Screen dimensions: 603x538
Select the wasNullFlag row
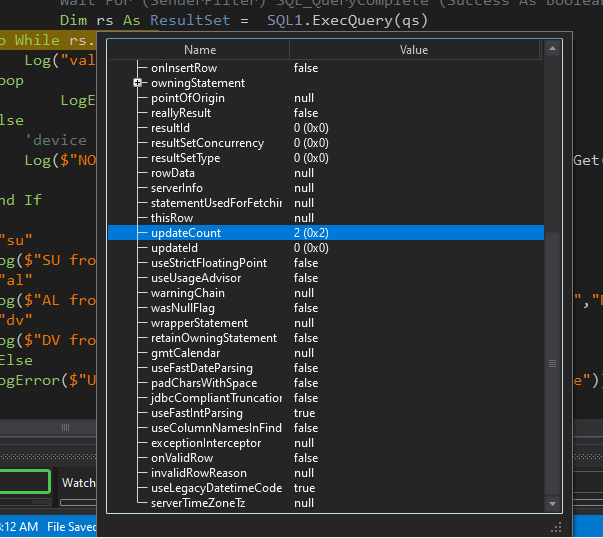coord(326,308)
